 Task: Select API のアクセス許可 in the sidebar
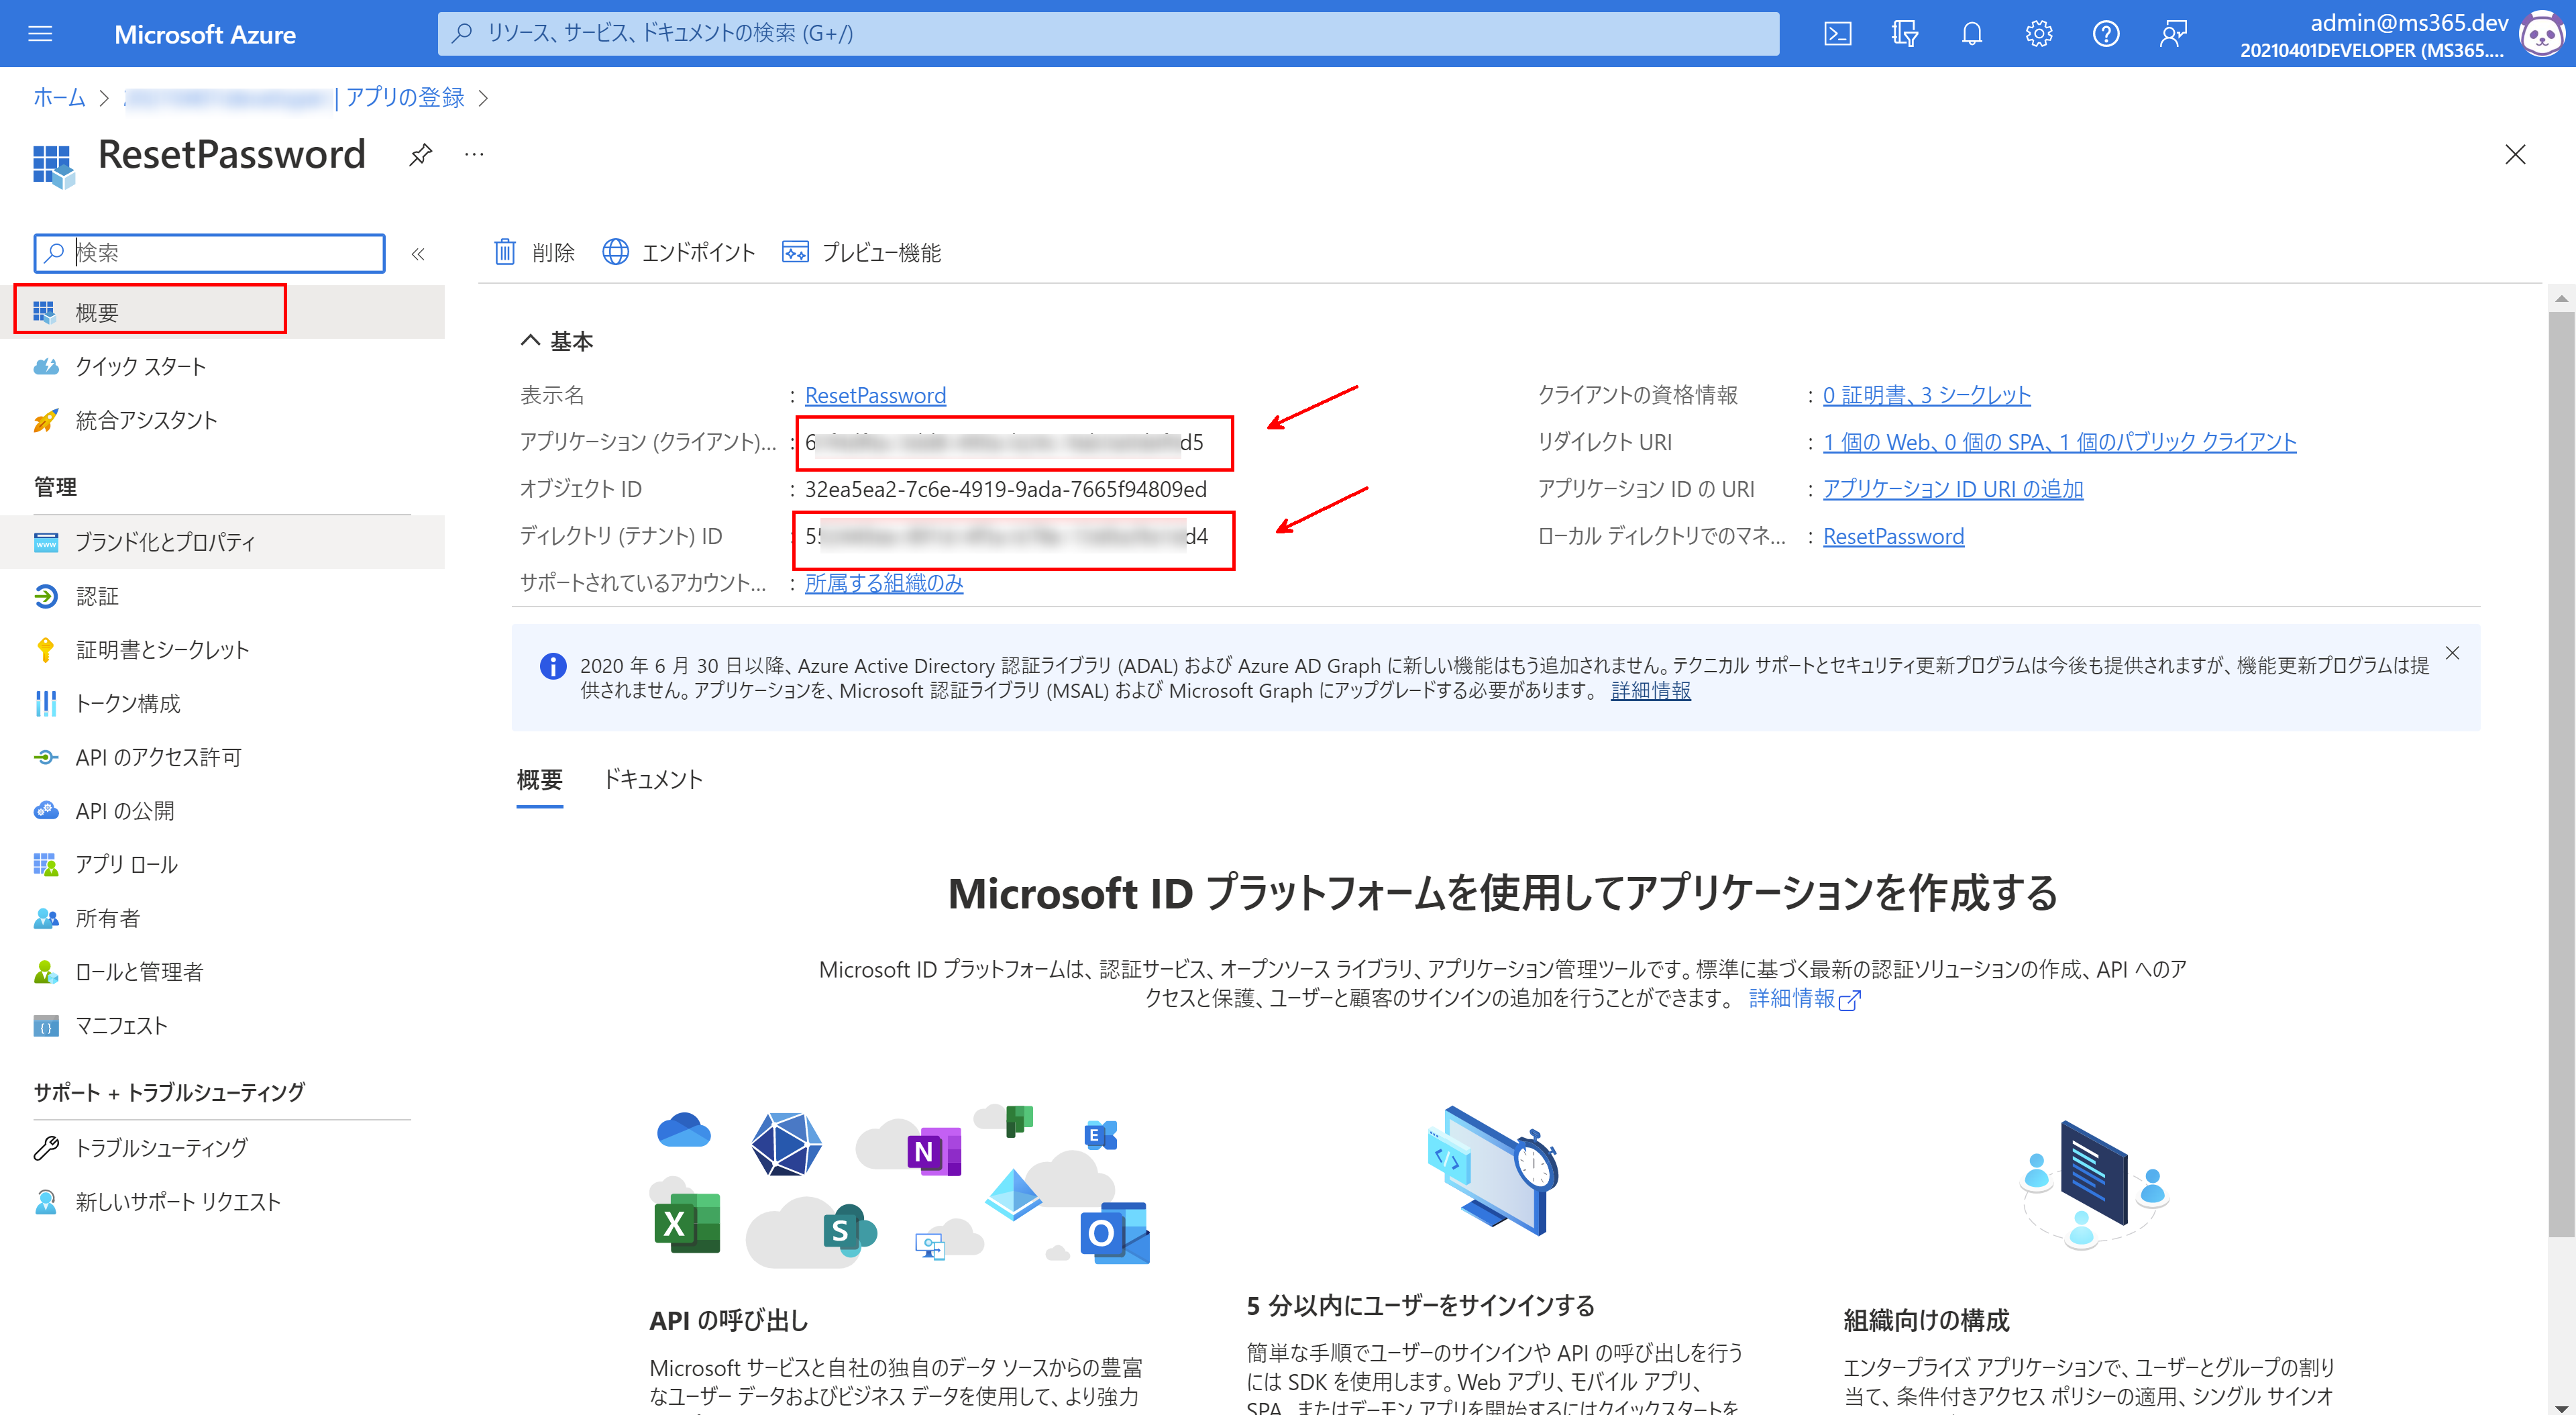click(157, 757)
